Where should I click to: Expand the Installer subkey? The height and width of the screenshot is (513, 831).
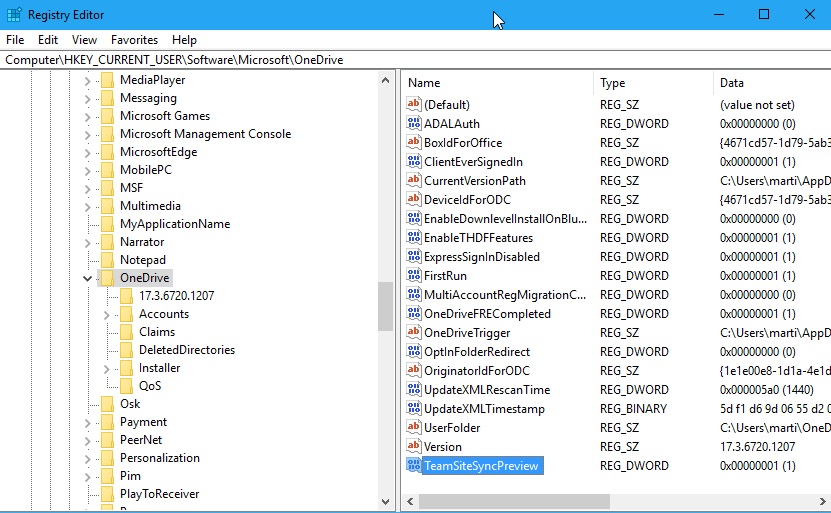coord(107,369)
